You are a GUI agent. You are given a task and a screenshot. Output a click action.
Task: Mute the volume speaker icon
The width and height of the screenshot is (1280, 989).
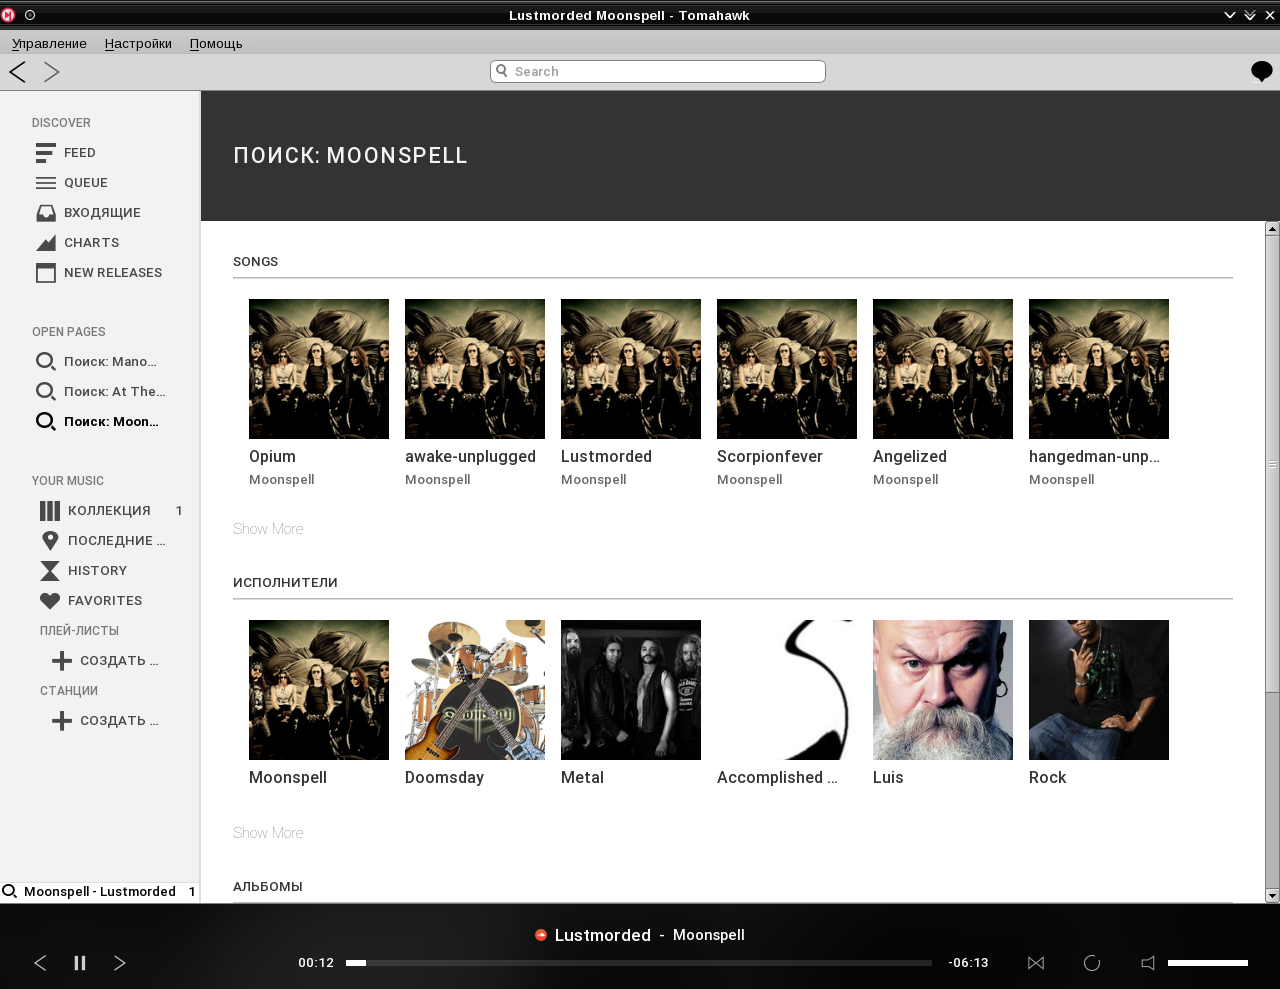[1148, 963]
